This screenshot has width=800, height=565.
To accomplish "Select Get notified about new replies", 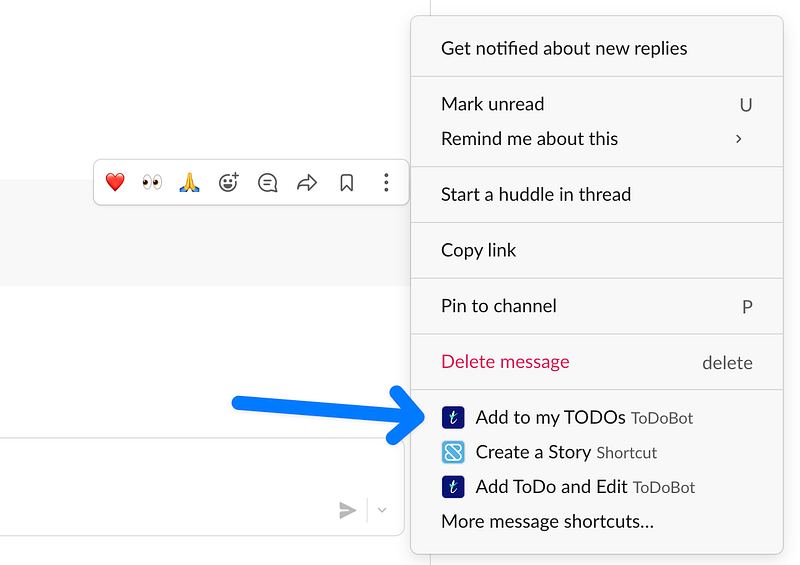I will coord(596,48).
